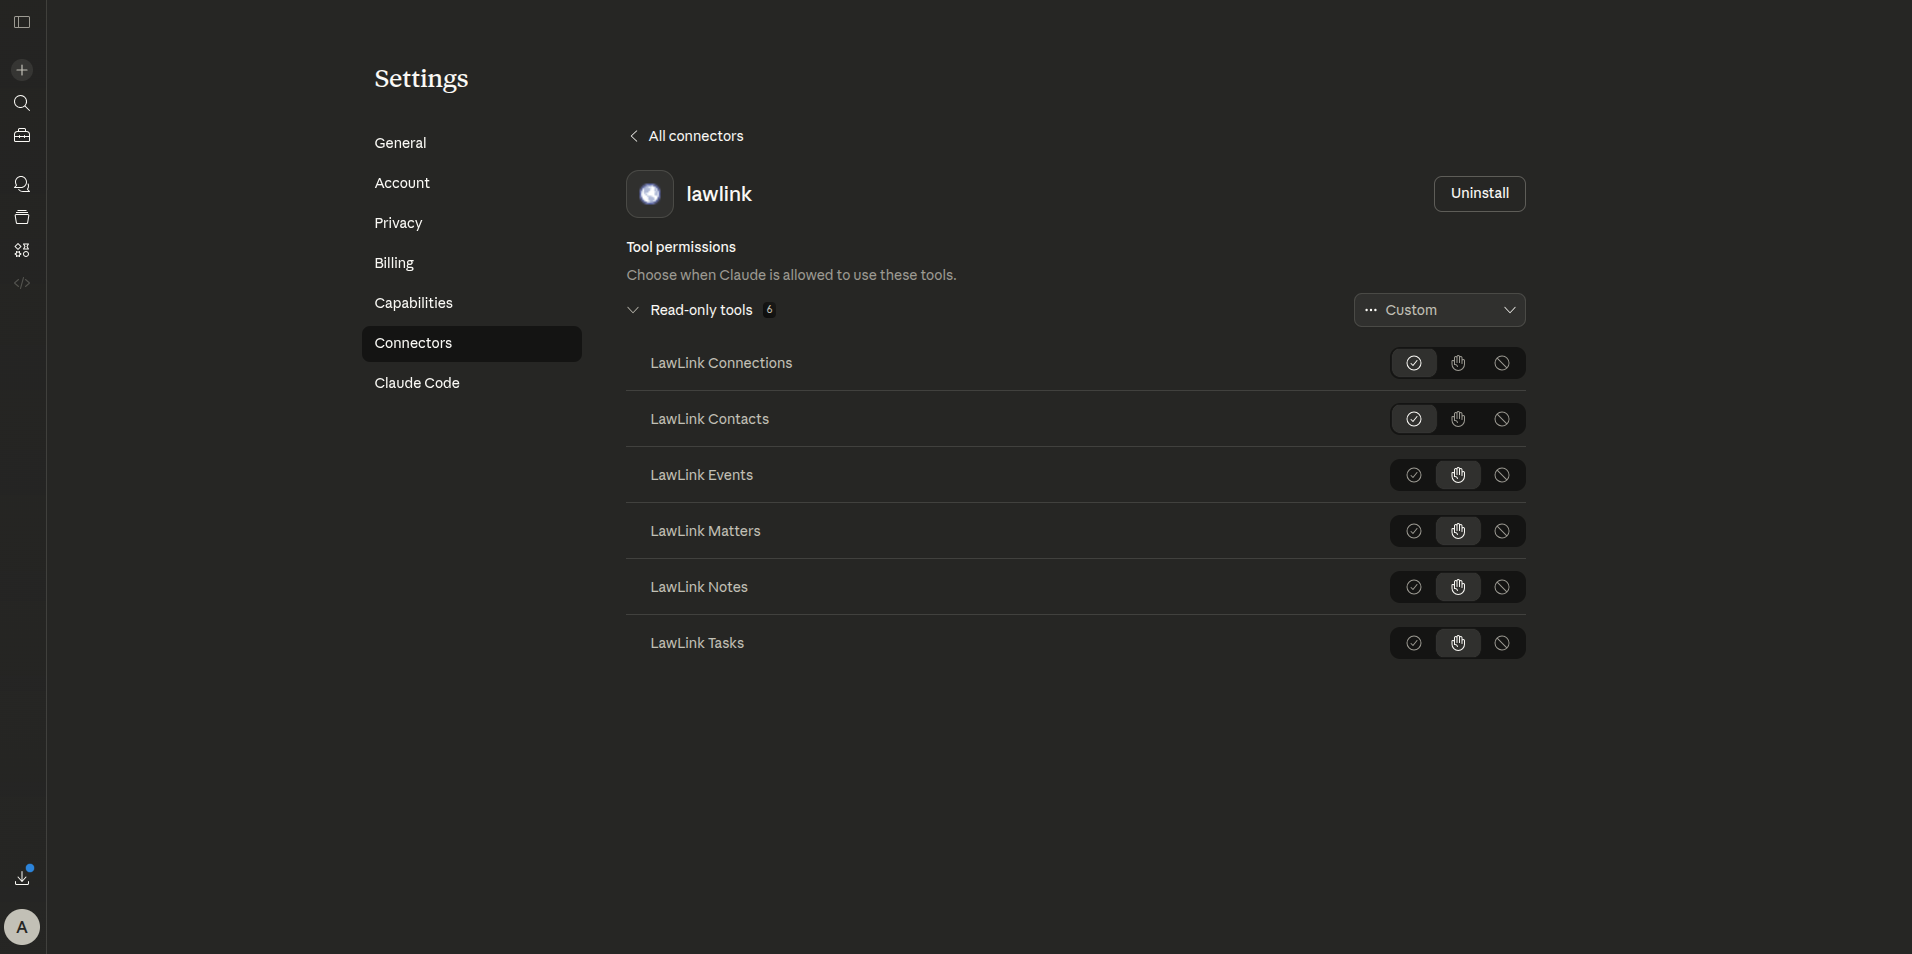Collapse the Read-only tools section
1912x954 pixels.
click(633, 310)
